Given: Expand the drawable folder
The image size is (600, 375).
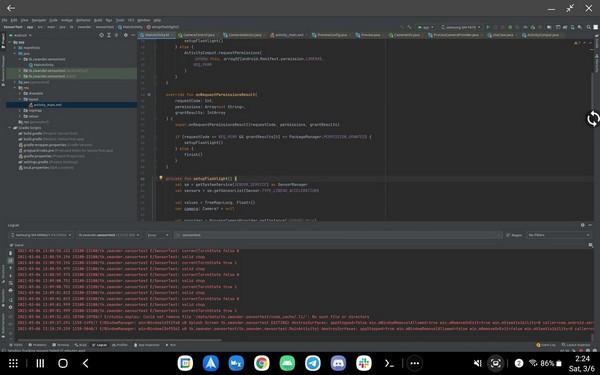Looking at the screenshot, I should click(20, 93).
